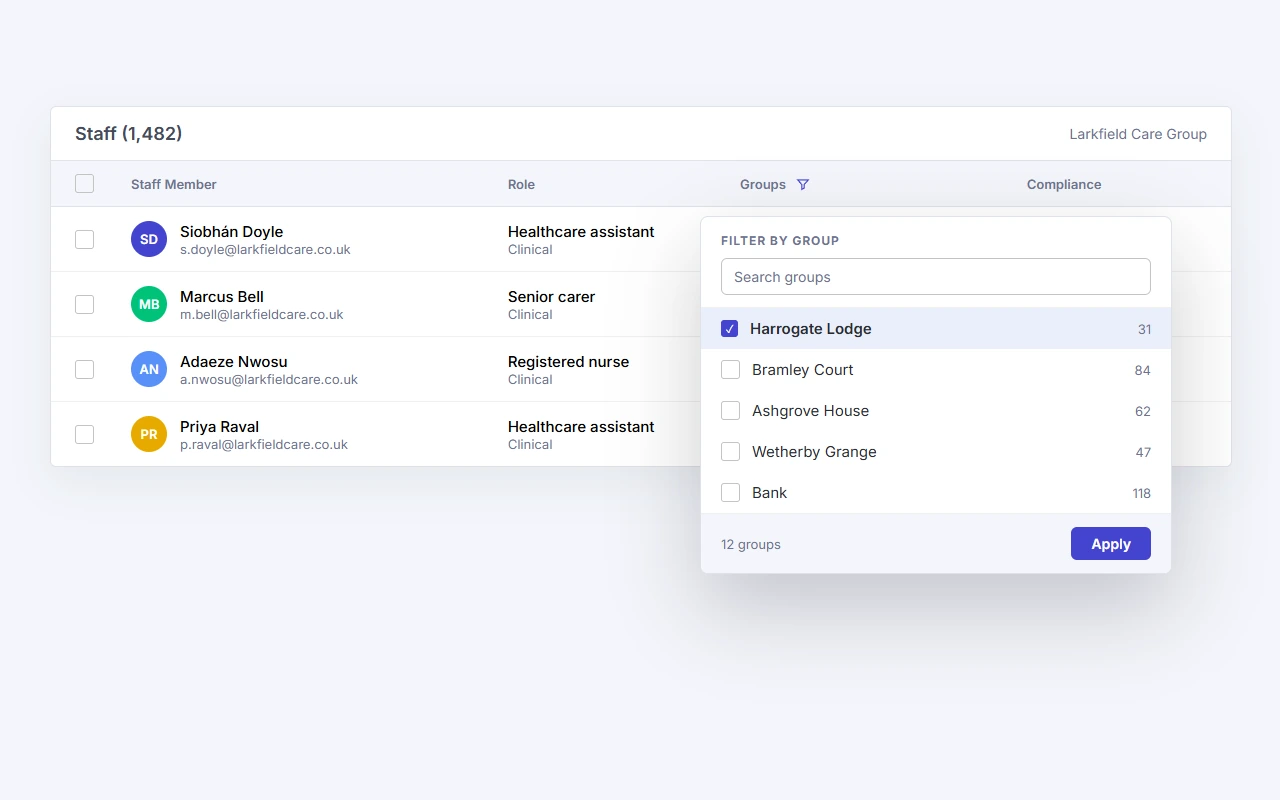Click the Harrogate Lodge group label
The width and height of the screenshot is (1280, 800).
tap(811, 328)
